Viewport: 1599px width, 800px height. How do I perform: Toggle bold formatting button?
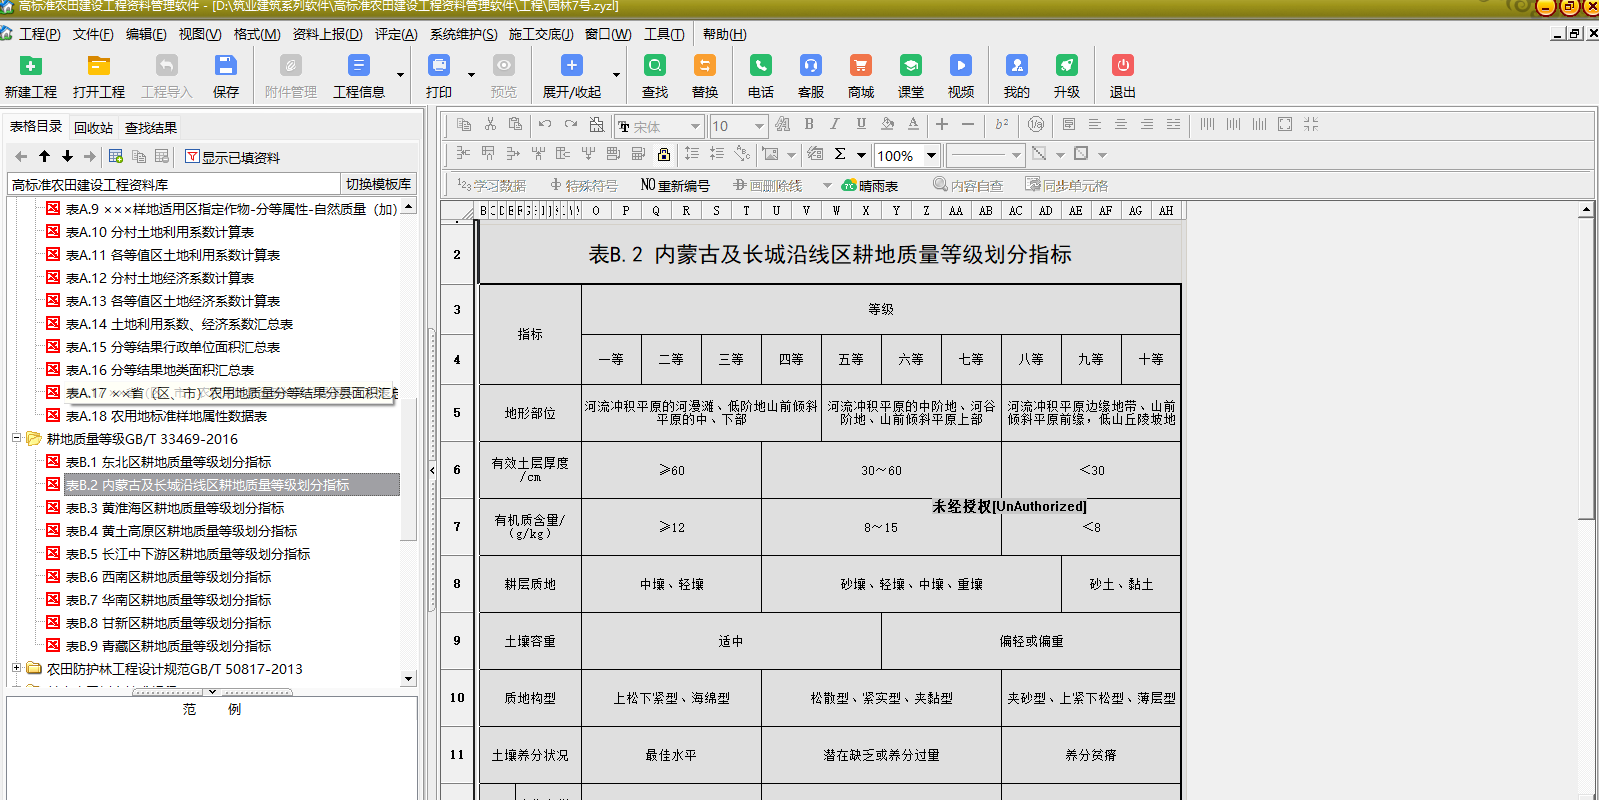809,124
